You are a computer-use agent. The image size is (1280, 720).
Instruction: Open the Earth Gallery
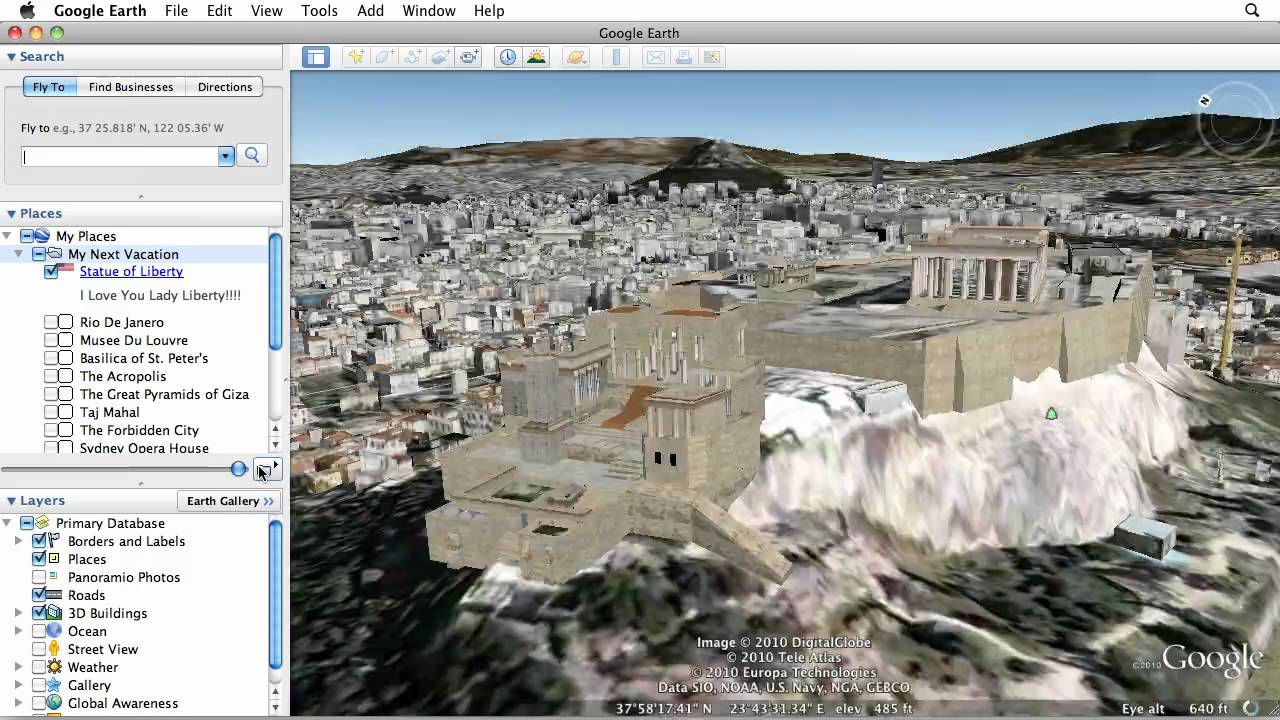[229, 500]
